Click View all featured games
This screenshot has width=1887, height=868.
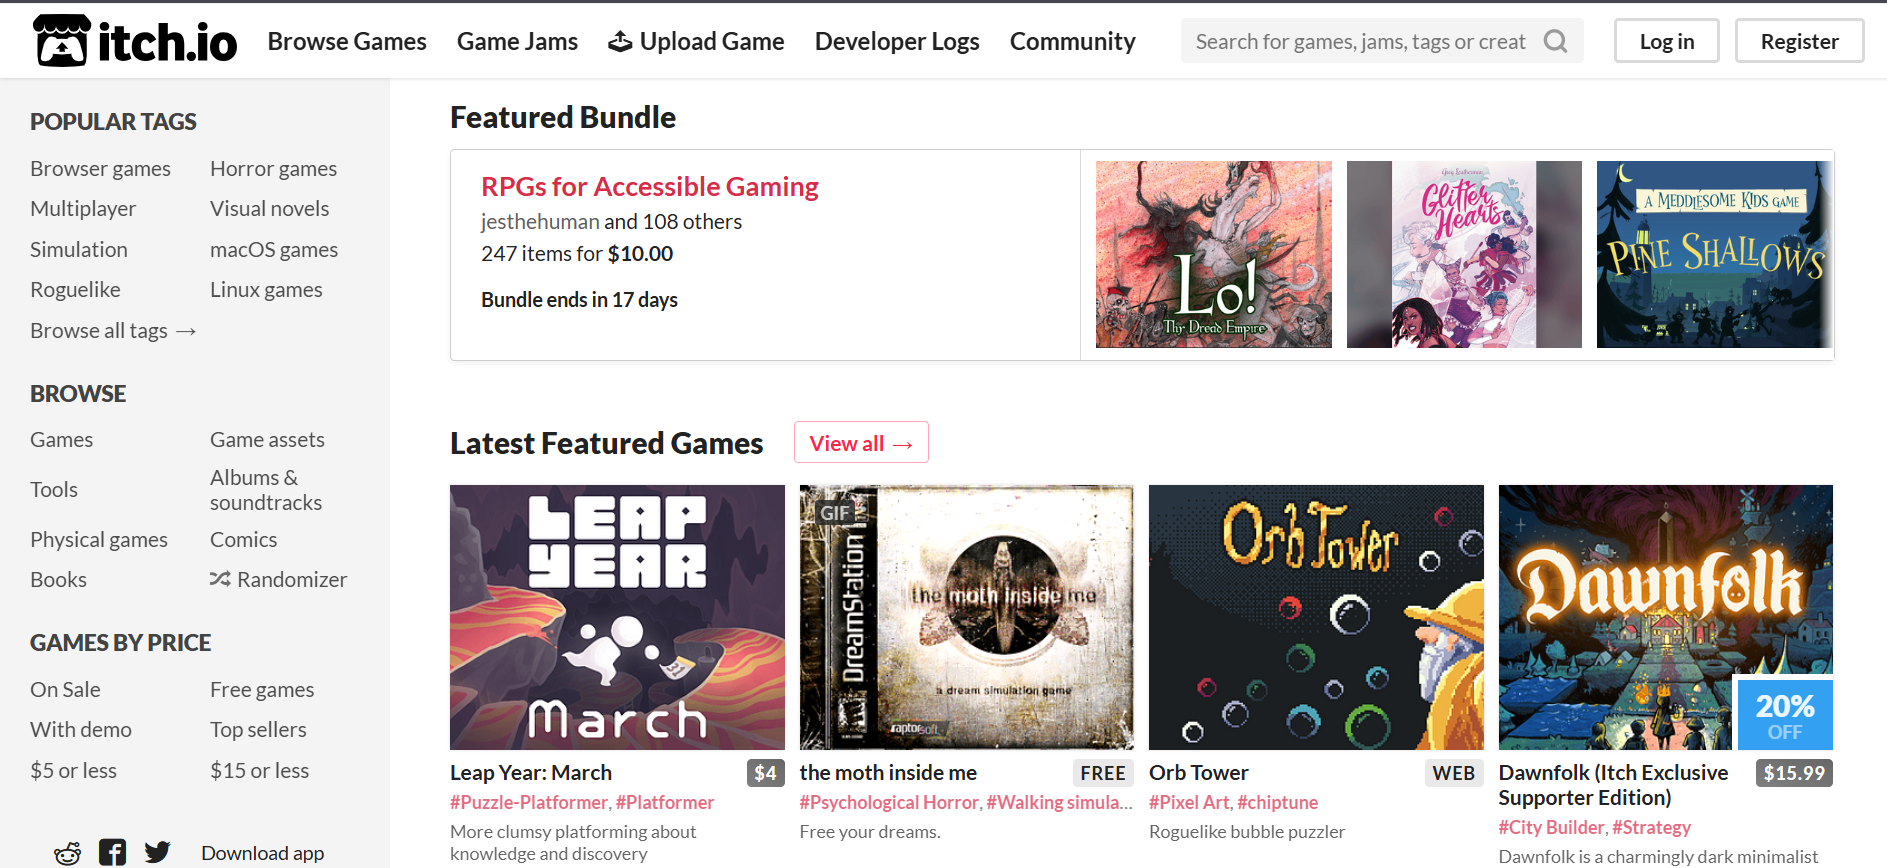861,443
